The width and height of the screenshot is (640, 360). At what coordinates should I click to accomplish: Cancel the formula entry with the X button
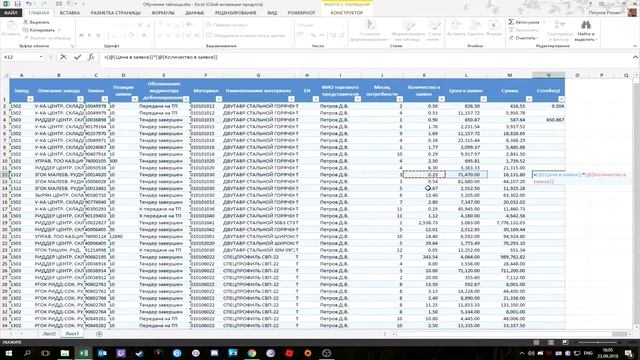click(63, 57)
